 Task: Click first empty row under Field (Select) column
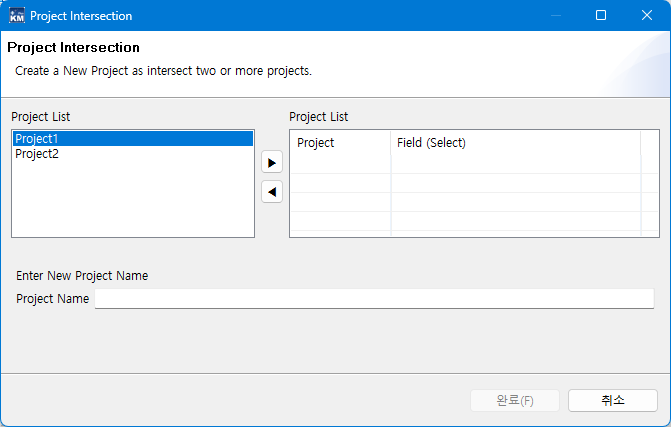[515, 165]
